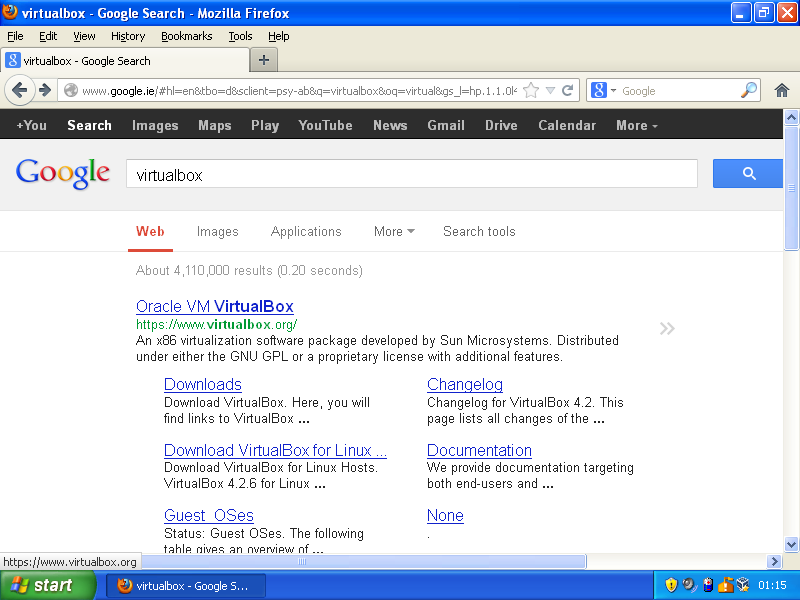Select the Web results tab
The height and width of the screenshot is (600, 800).
click(x=150, y=232)
